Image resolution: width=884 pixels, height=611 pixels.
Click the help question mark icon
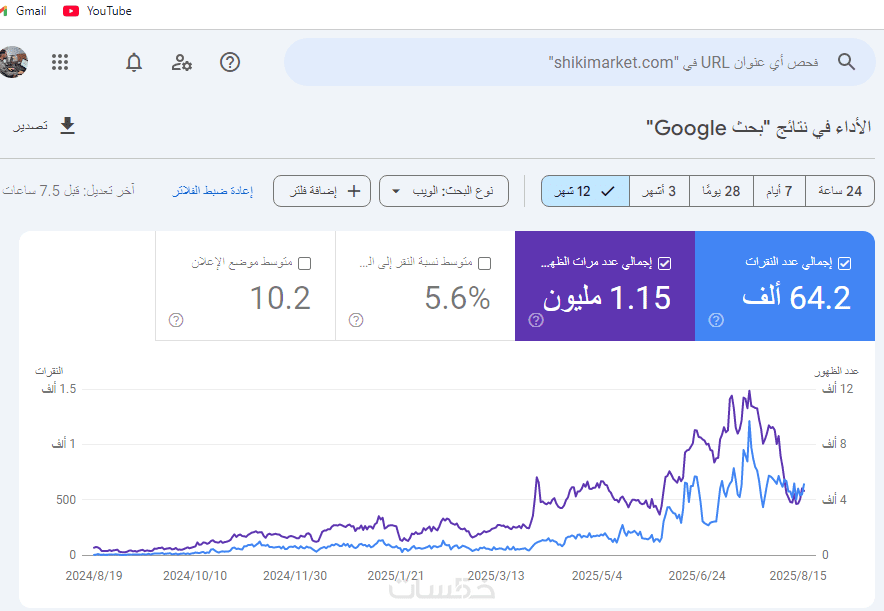tap(230, 62)
